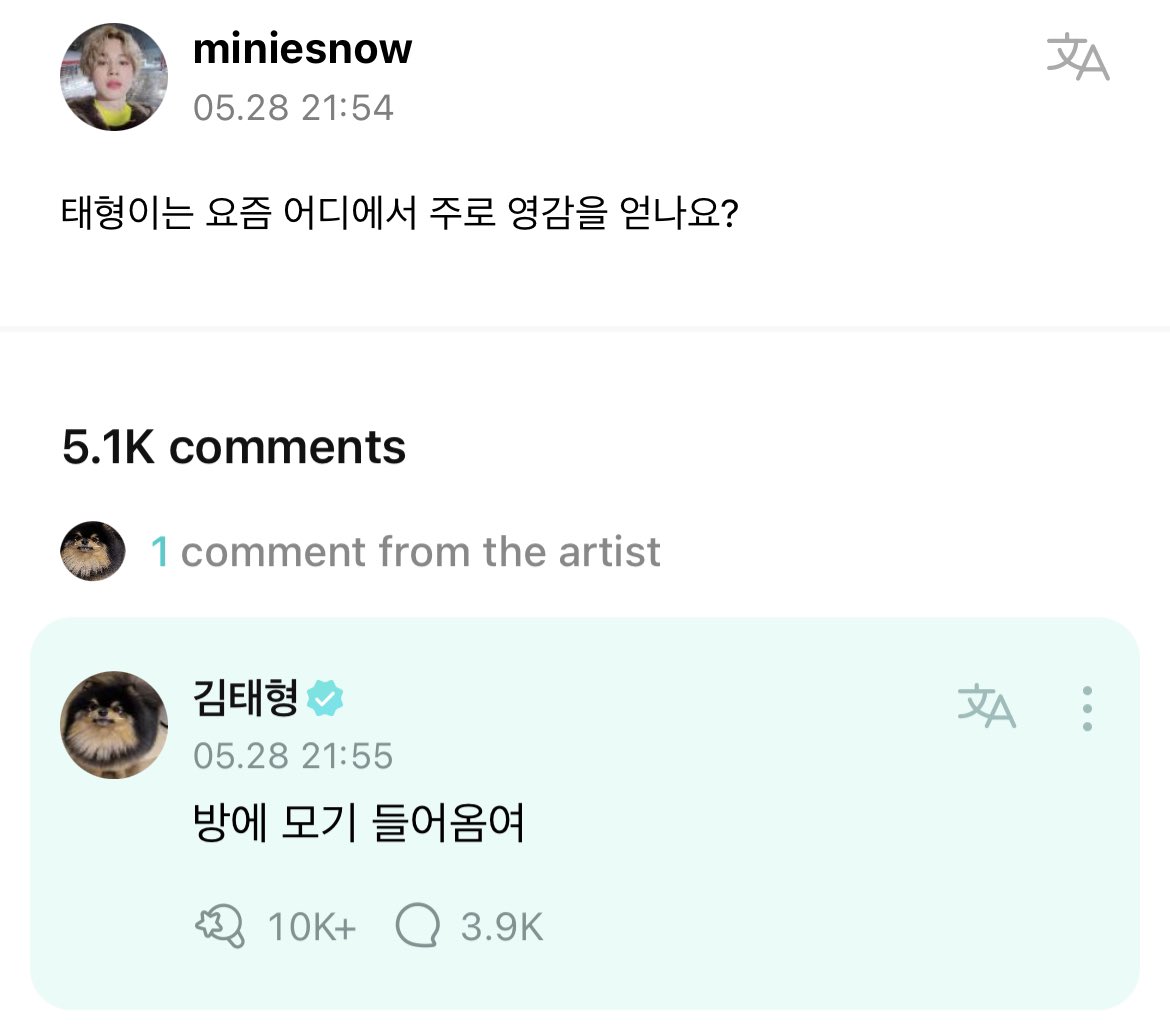
Task: Select the post question text
Action: (399, 216)
